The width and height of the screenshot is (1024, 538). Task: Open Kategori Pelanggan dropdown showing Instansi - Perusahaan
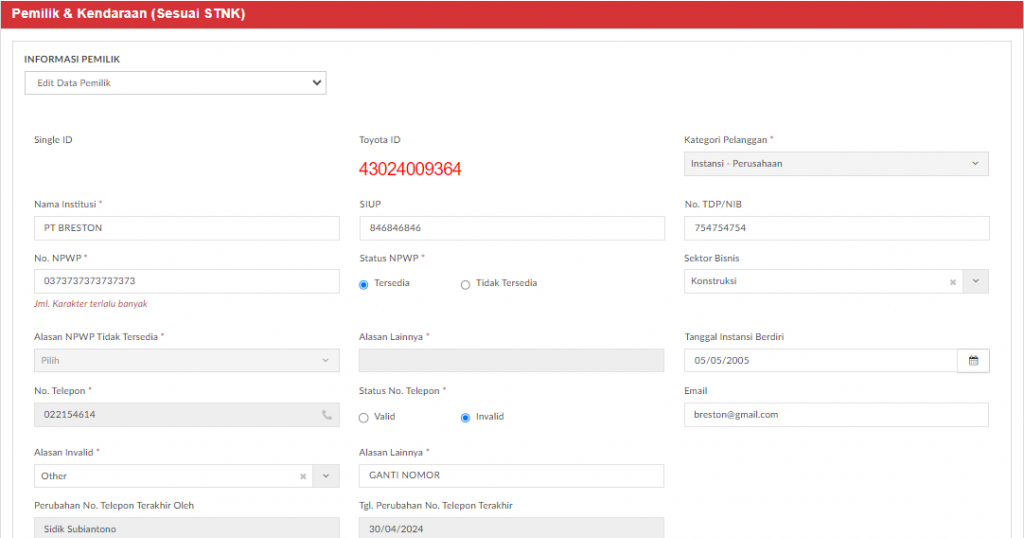point(836,164)
